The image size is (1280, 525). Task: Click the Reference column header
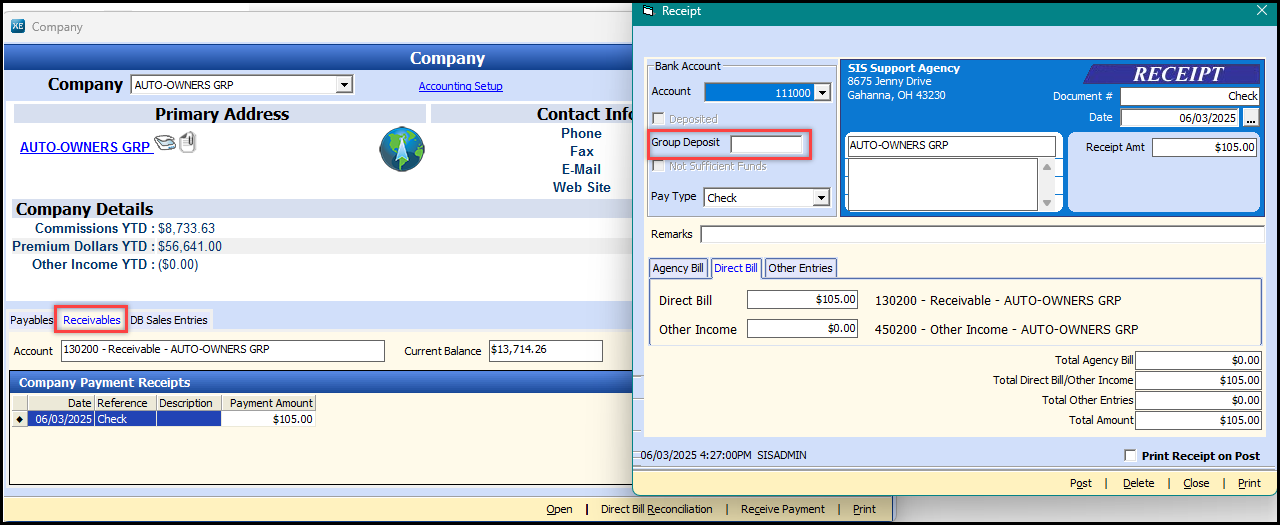click(125, 403)
